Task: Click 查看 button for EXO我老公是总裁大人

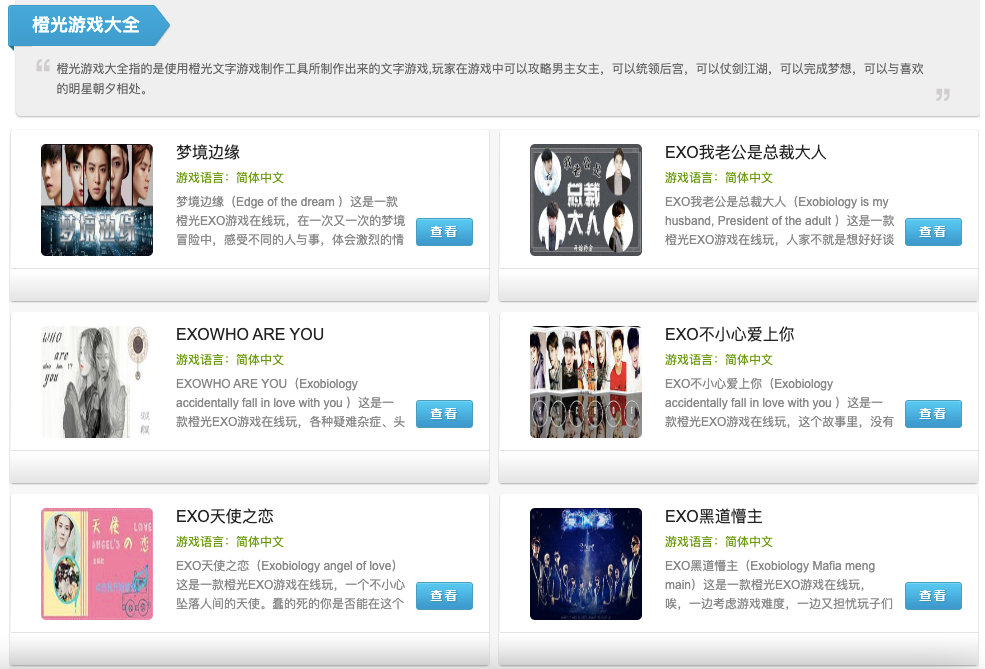Action: coord(933,232)
